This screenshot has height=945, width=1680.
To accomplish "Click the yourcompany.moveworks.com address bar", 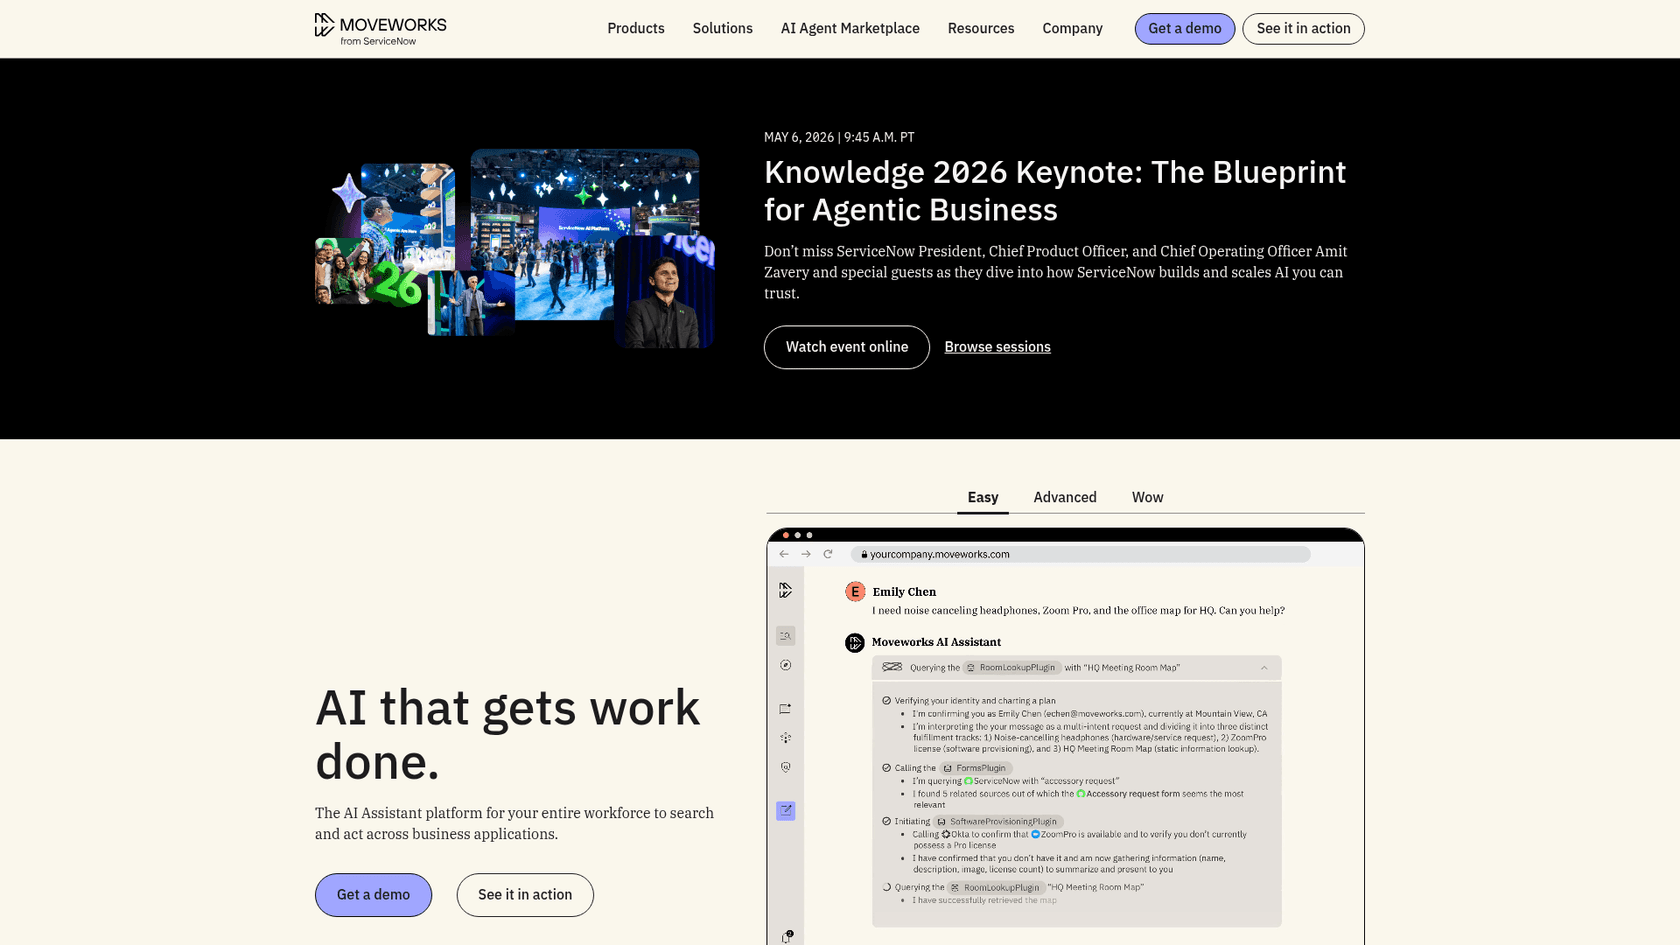I will click(1080, 554).
